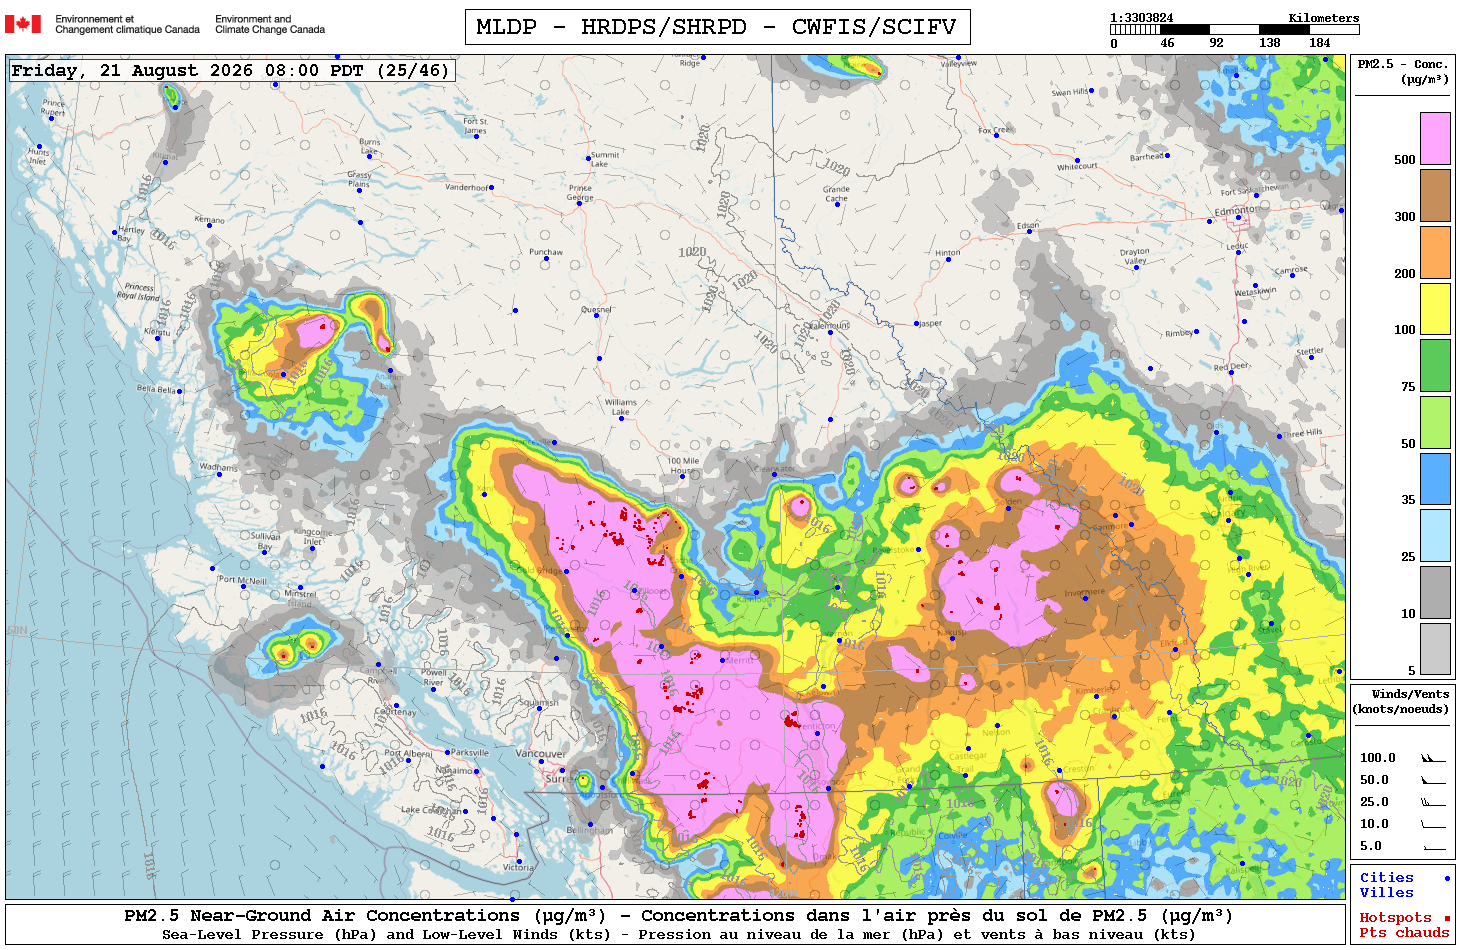Click the 100.0 knots wind barb symbol

point(1433,758)
